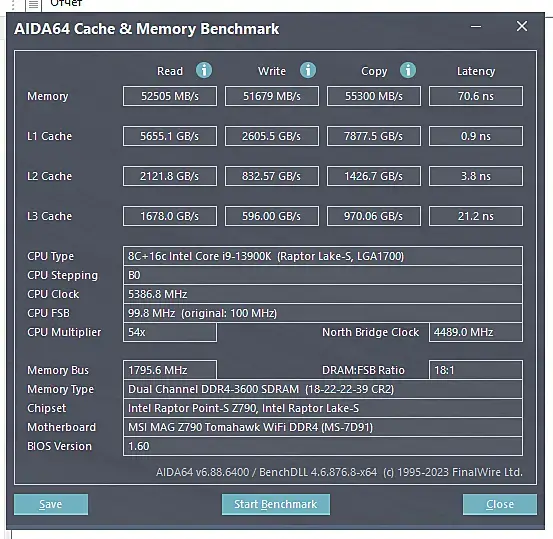Click the report icon above the window

[x=34, y=5]
